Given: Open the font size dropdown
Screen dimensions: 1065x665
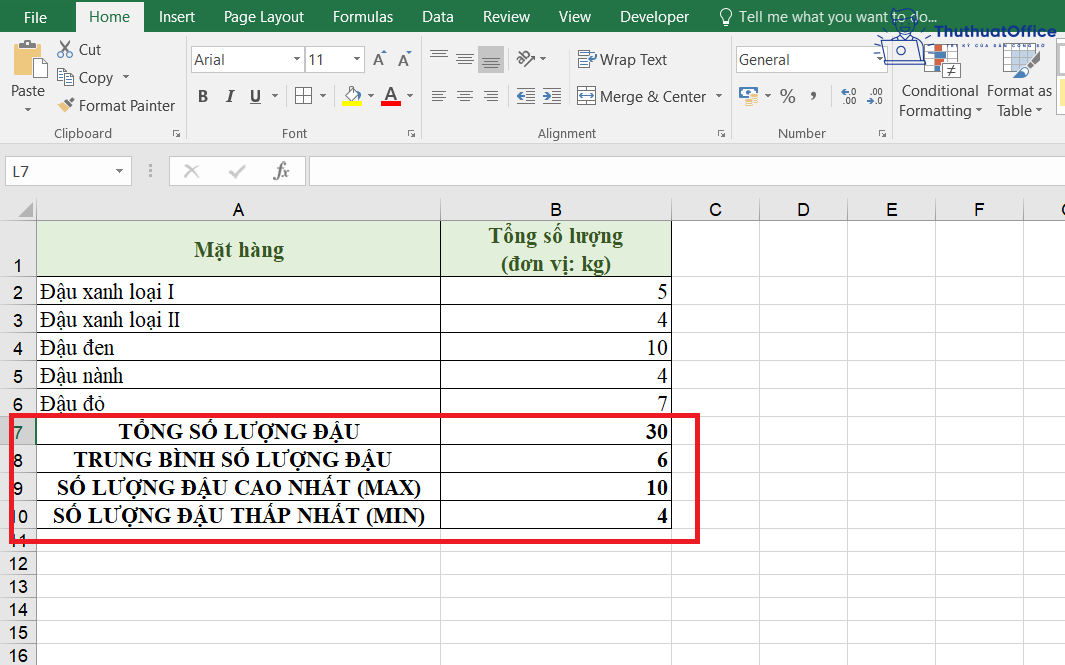Looking at the screenshot, I should click(355, 59).
